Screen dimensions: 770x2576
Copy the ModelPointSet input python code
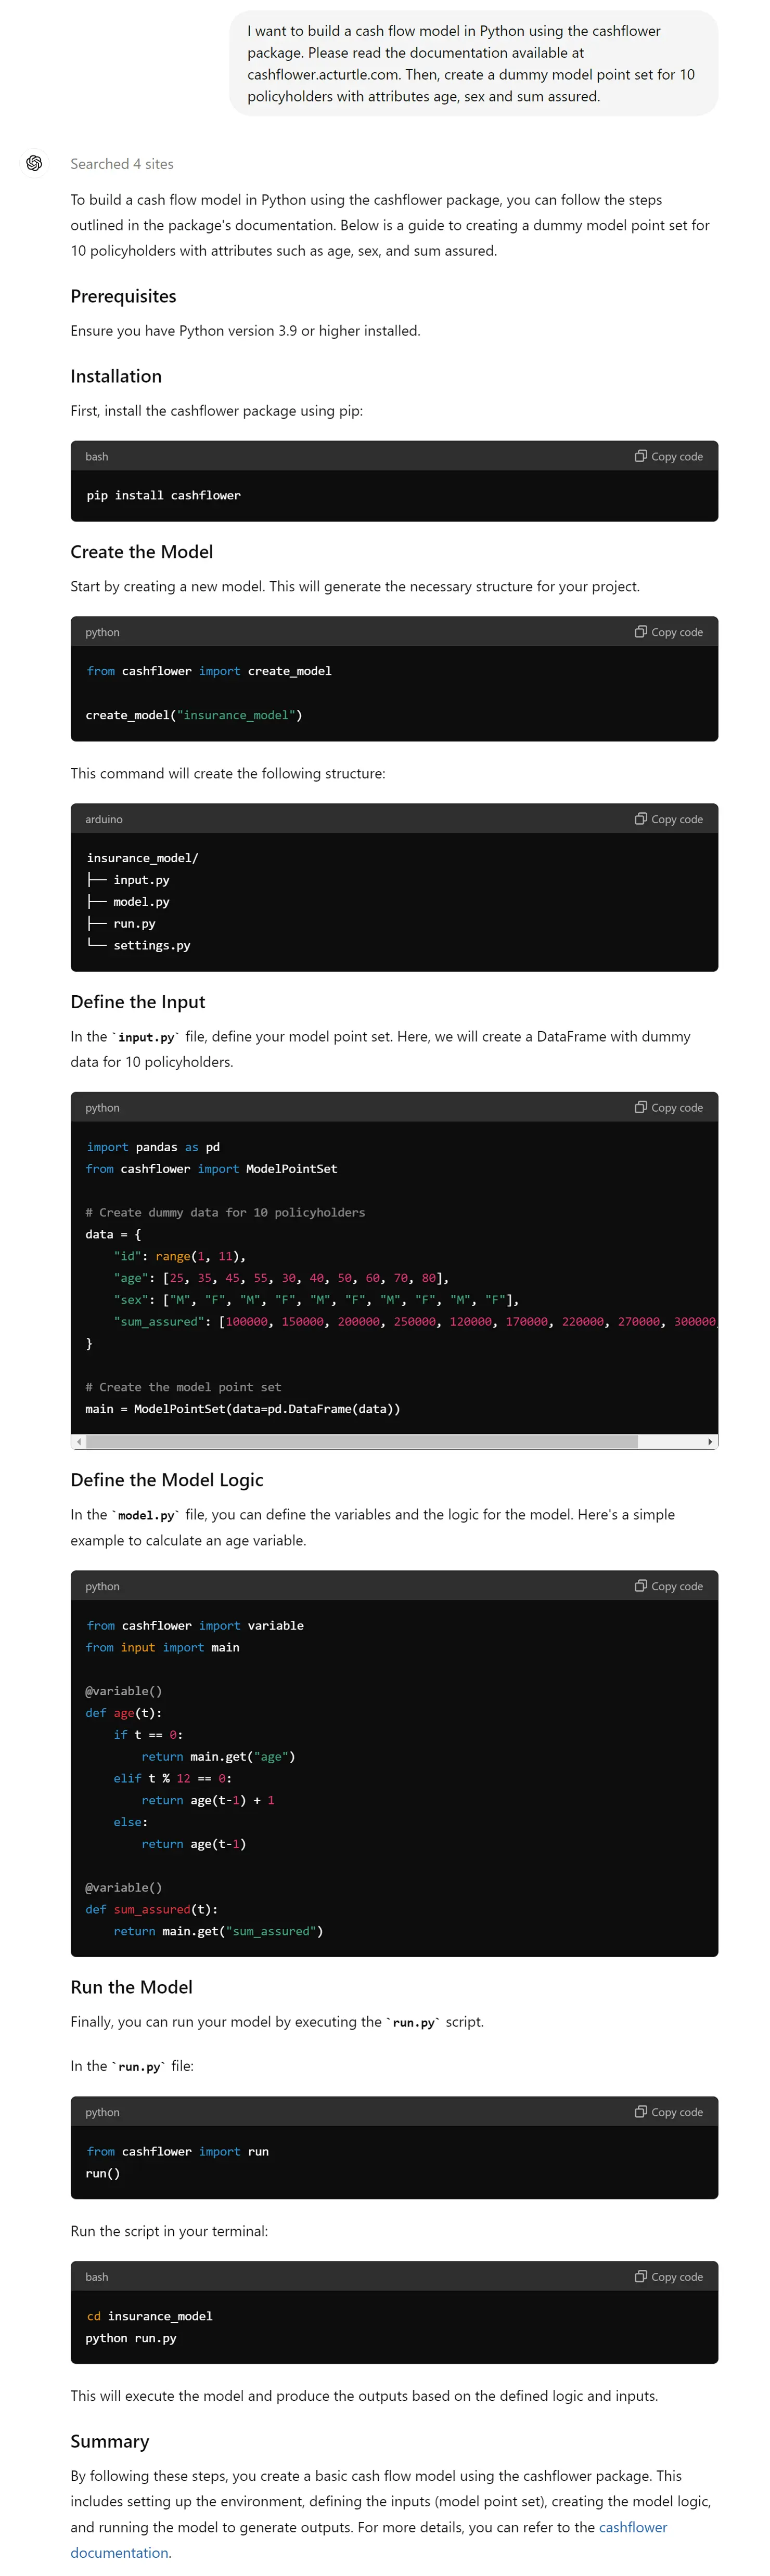pyautogui.click(x=668, y=1107)
